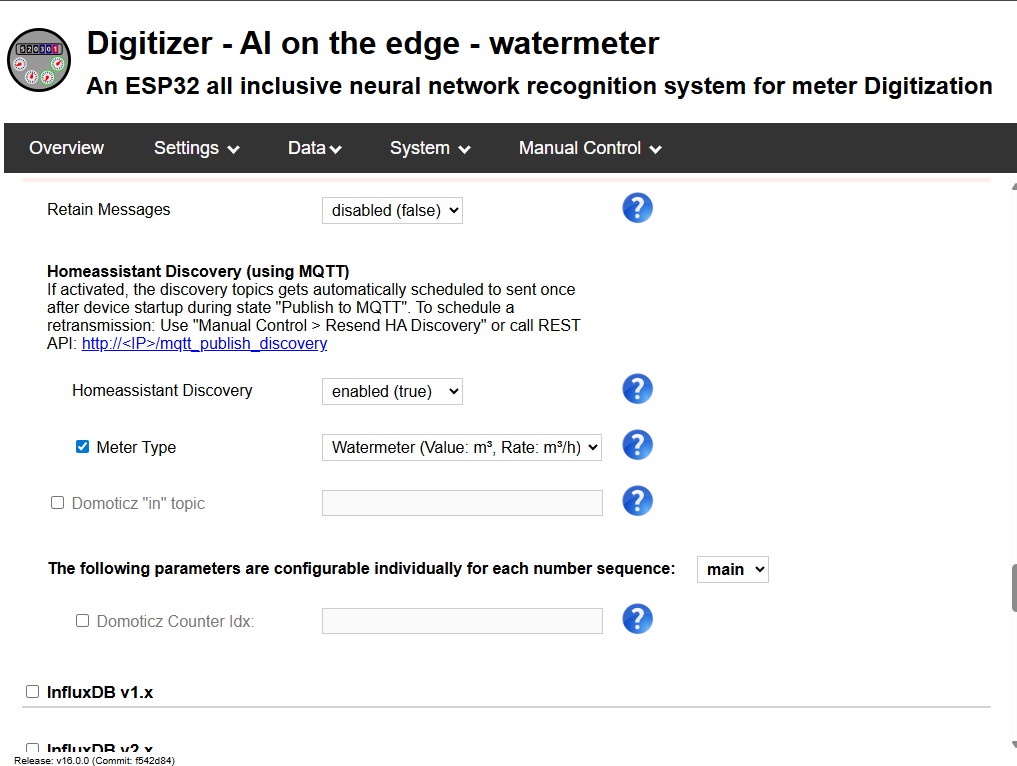
Task: Select number sequence from main dropdown
Action: [733, 569]
